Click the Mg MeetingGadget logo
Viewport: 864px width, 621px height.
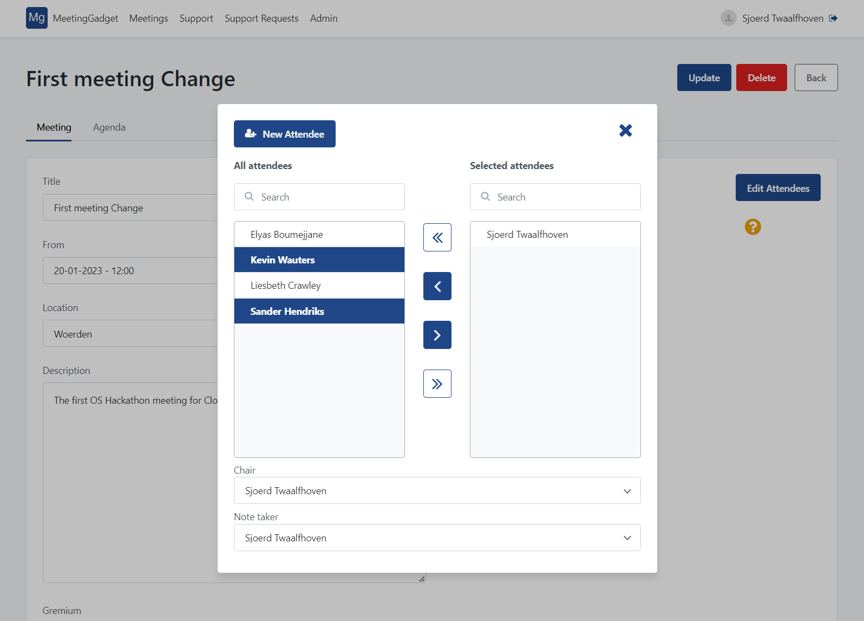coord(37,18)
